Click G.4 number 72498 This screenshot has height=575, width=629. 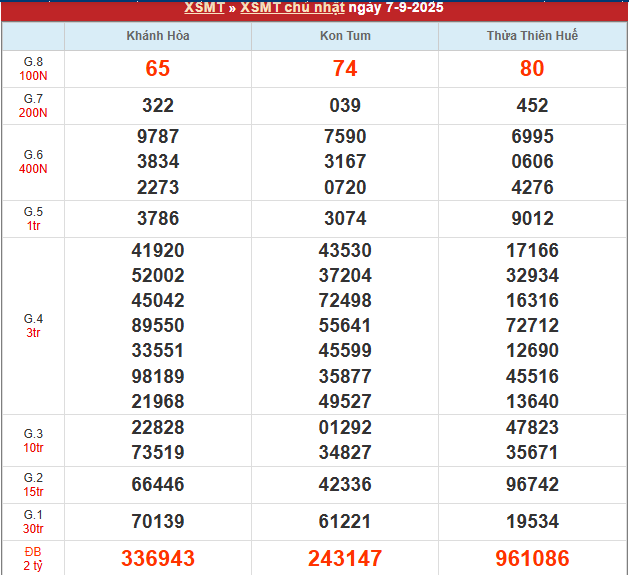pos(345,301)
